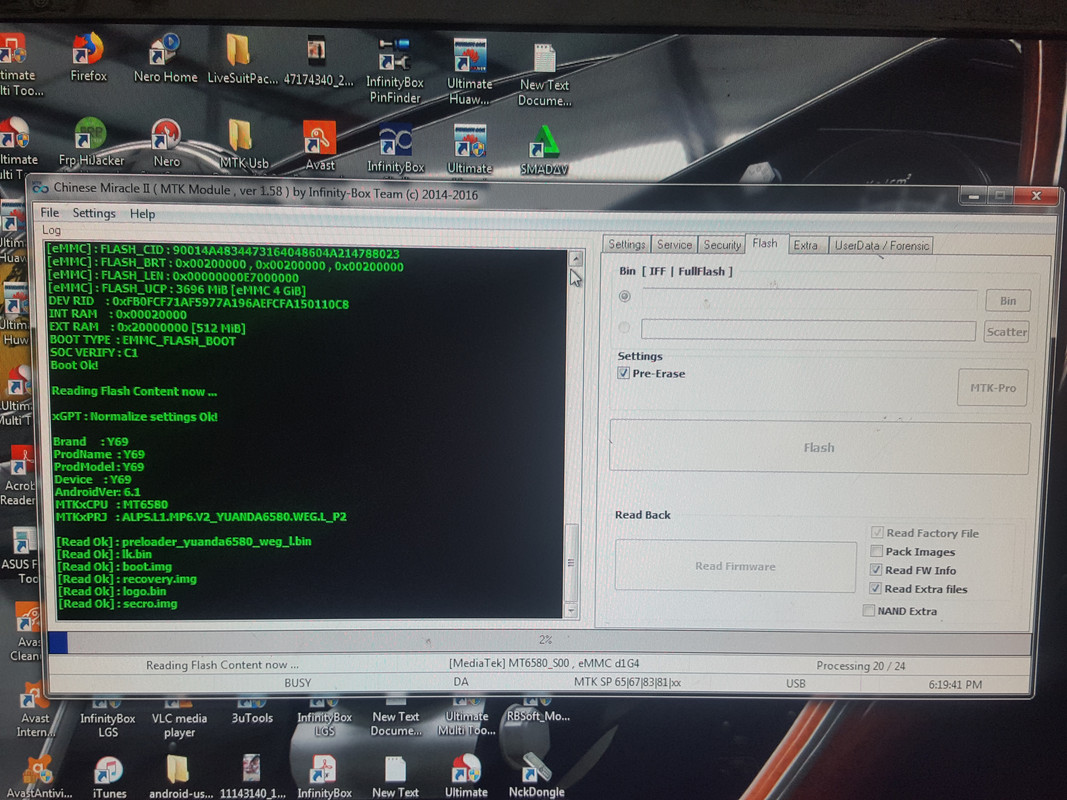
Task: Click '[Read Ok] : recovery.img' log line
Action: click(x=127, y=579)
